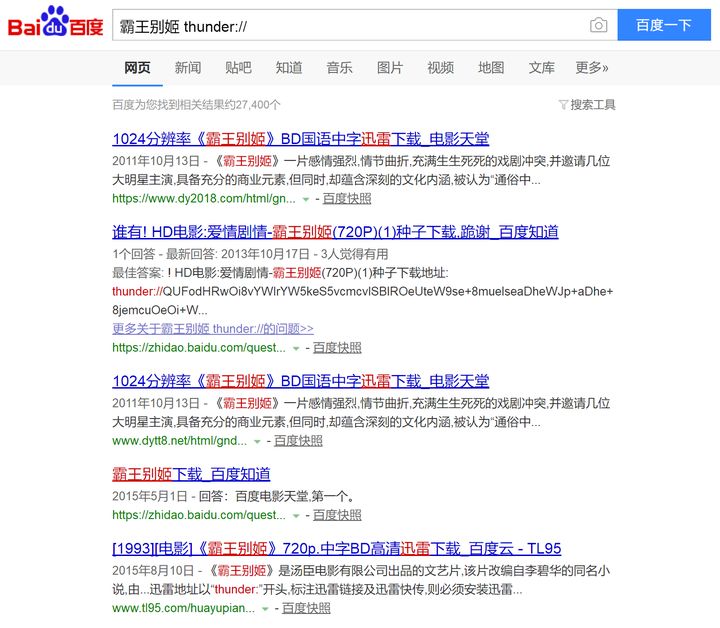The width and height of the screenshot is (720, 628).
Task: Open 百度快照 for dy2018.com result
Action: tap(347, 198)
